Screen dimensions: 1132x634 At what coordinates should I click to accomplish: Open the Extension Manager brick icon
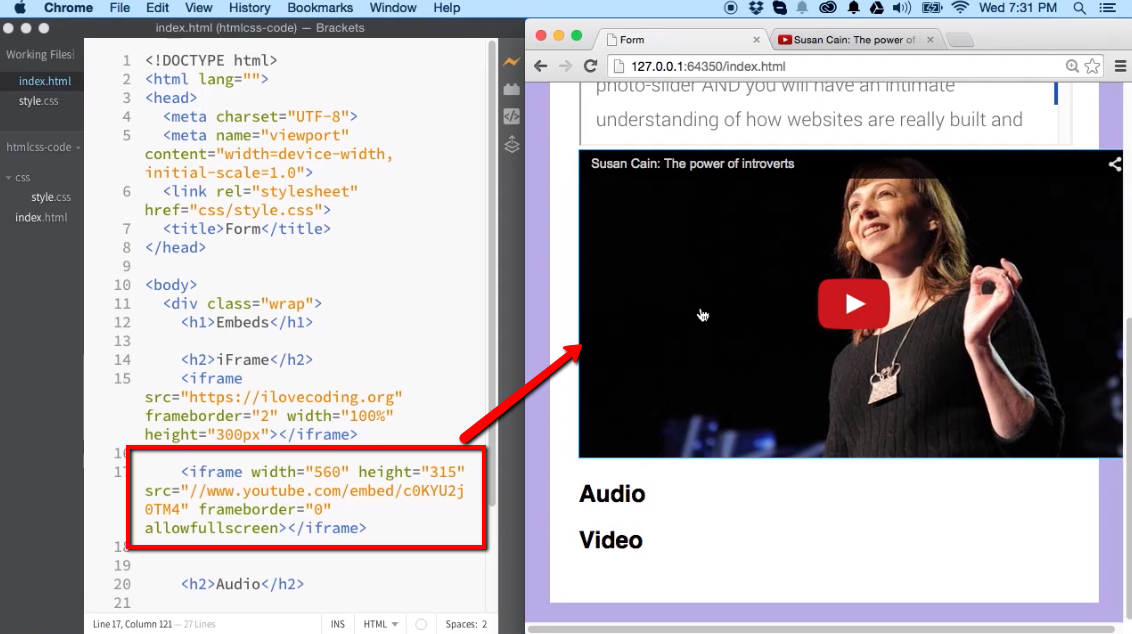tap(511, 90)
